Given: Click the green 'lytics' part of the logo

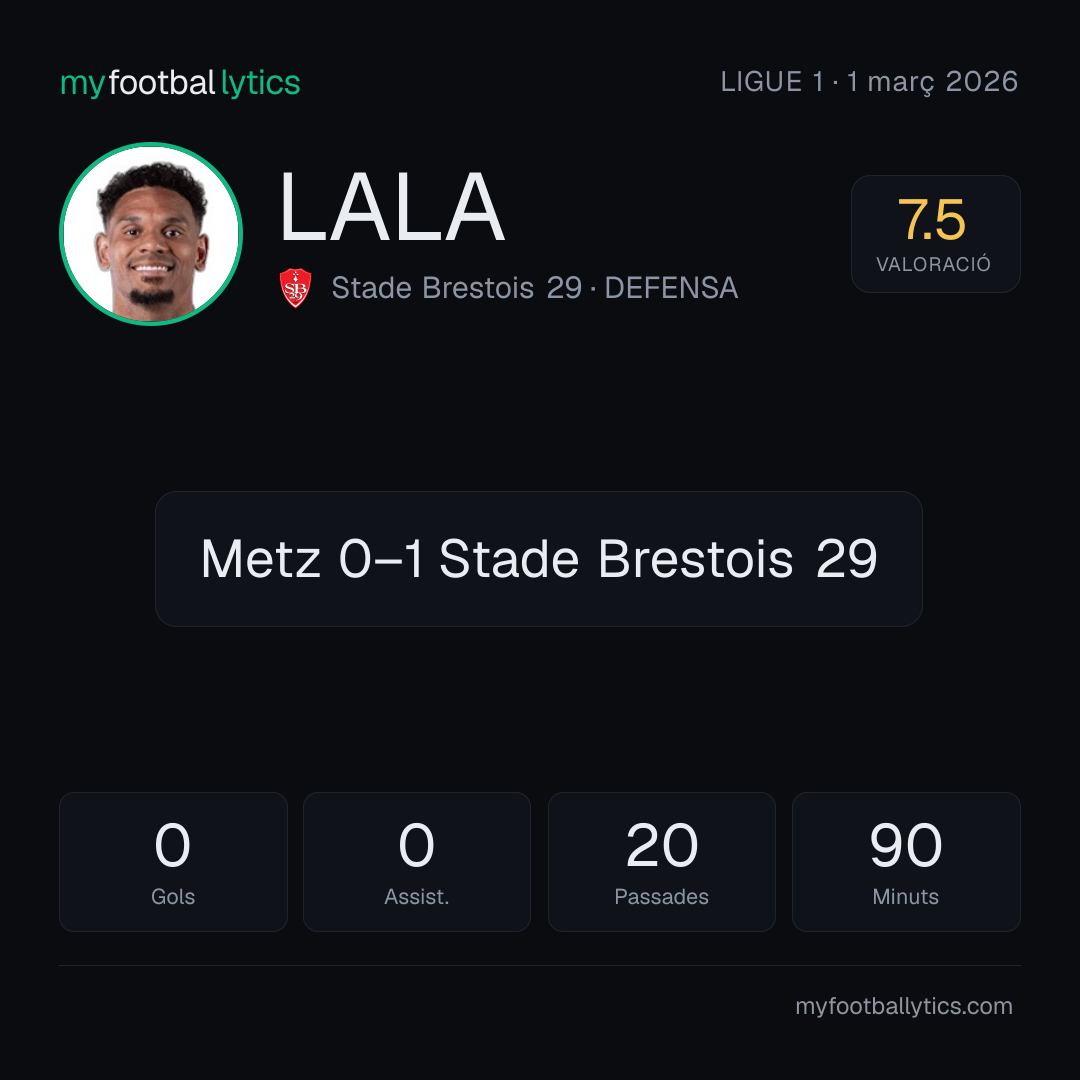Looking at the screenshot, I should [260, 83].
